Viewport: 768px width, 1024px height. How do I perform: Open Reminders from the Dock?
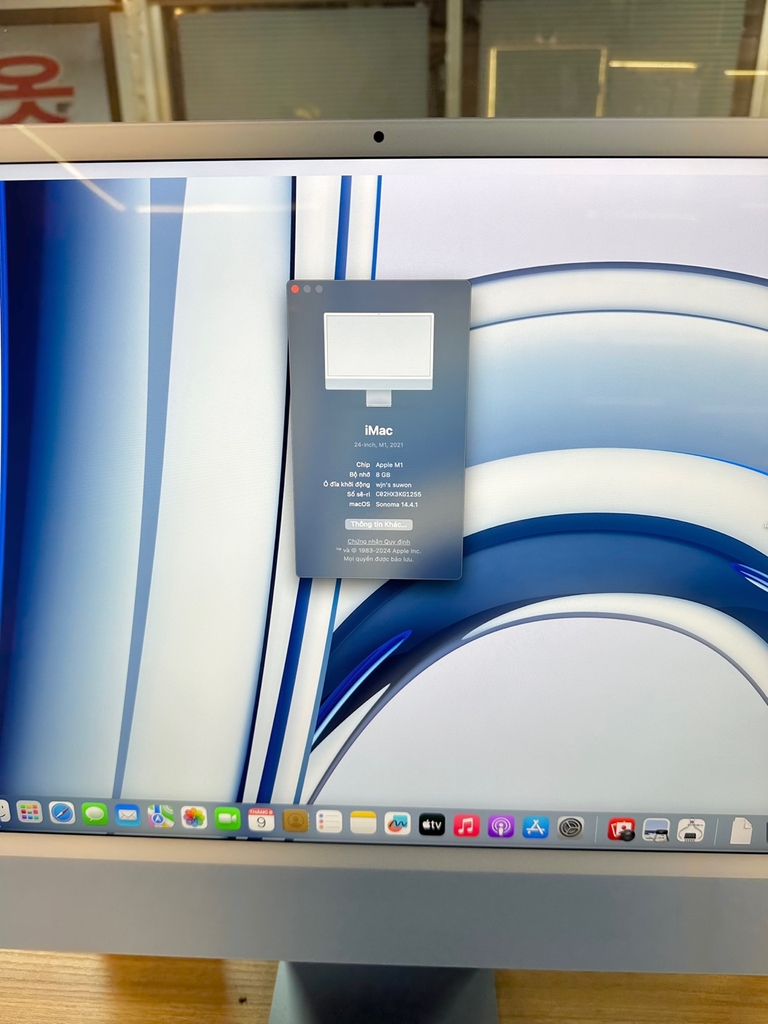[x=329, y=822]
